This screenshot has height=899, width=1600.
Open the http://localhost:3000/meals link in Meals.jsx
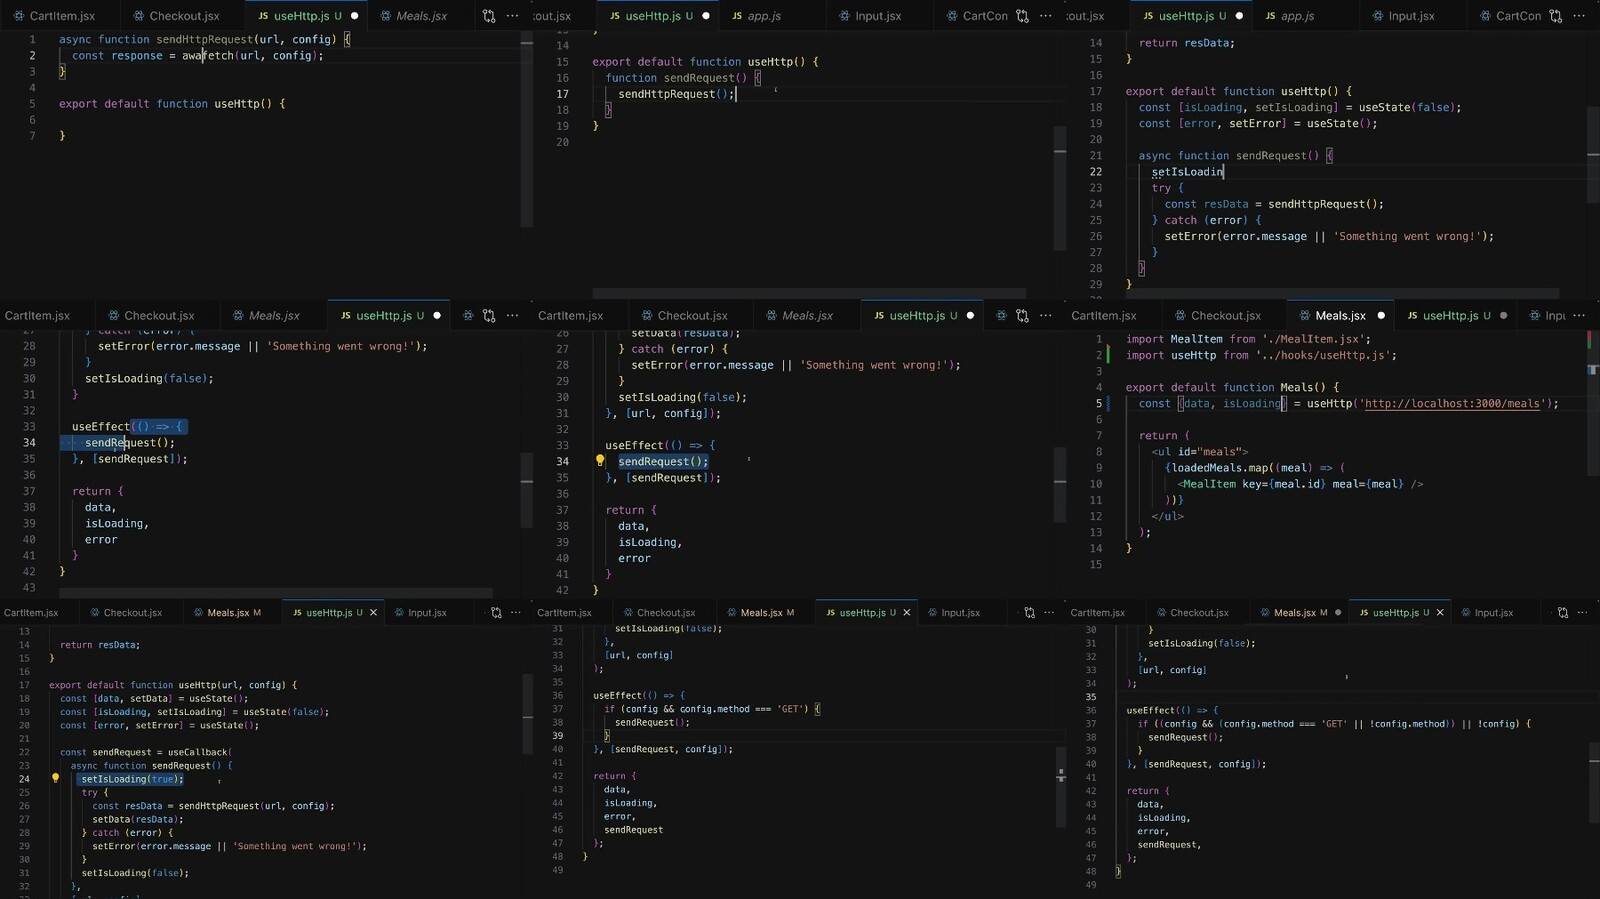[1452, 404]
